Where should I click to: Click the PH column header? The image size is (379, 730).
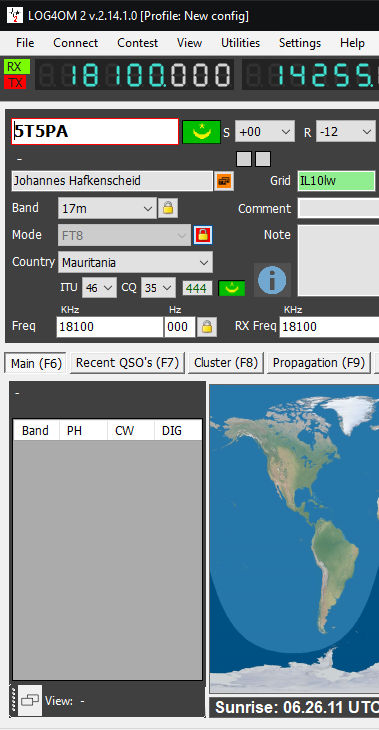click(83, 431)
